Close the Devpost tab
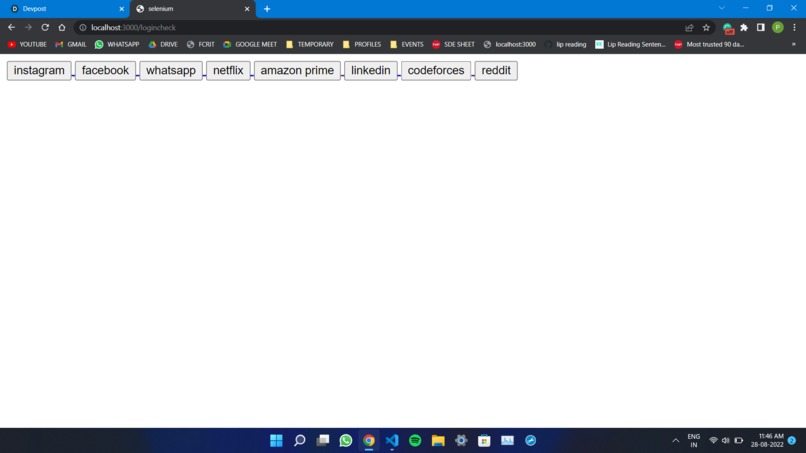806x453 pixels. click(x=122, y=9)
